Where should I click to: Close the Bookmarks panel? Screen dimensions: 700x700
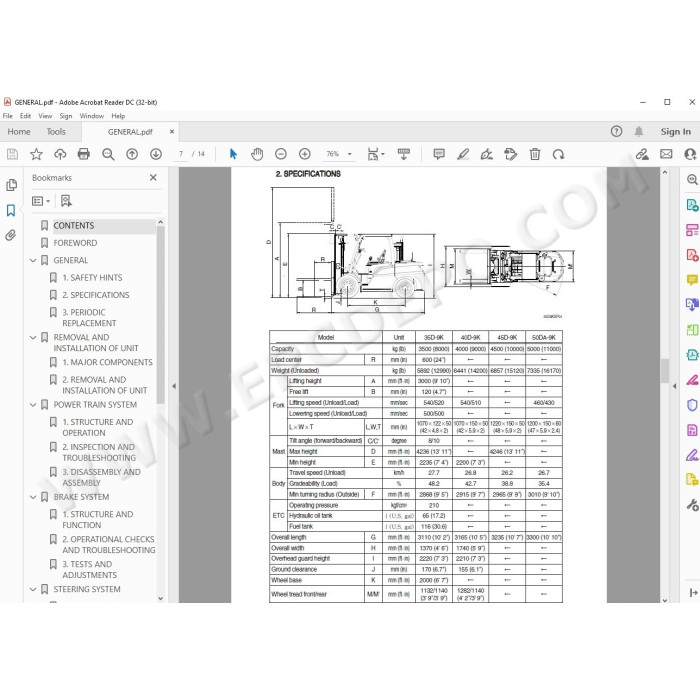153,178
